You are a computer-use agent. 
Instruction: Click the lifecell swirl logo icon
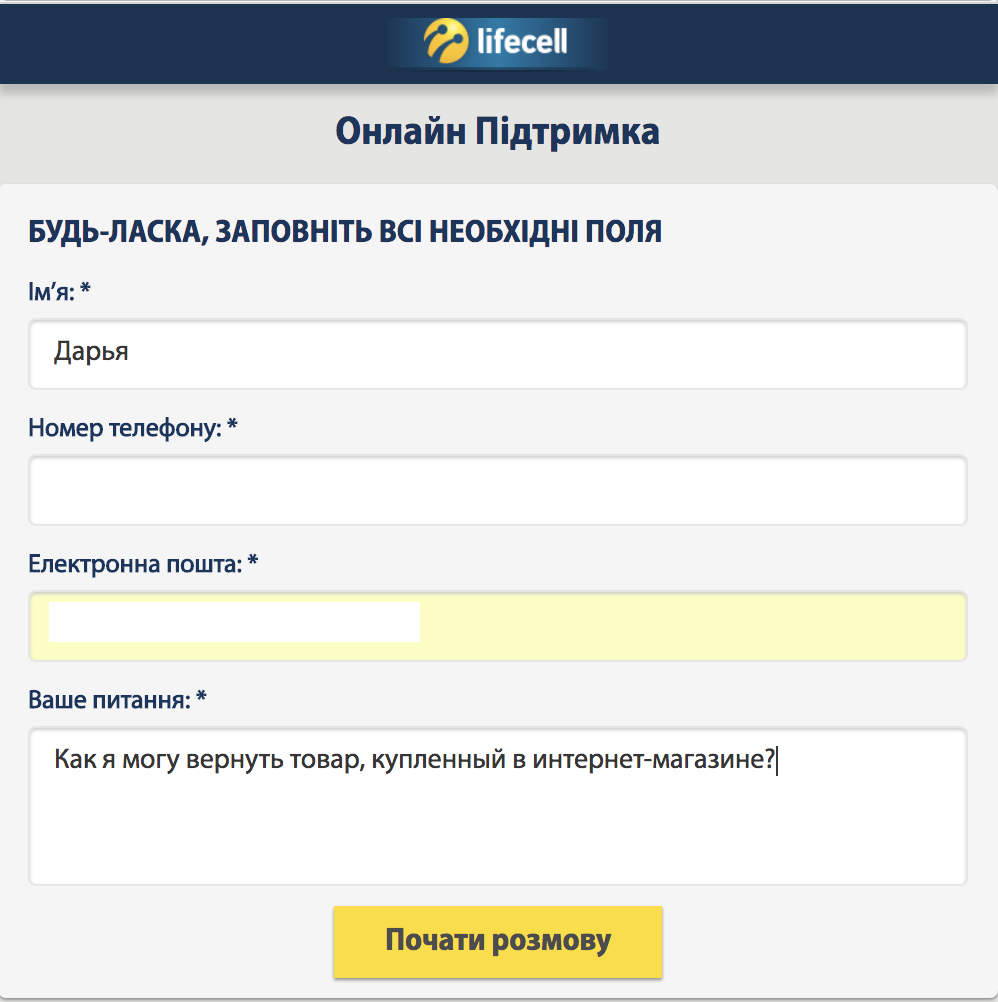(445, 42)
